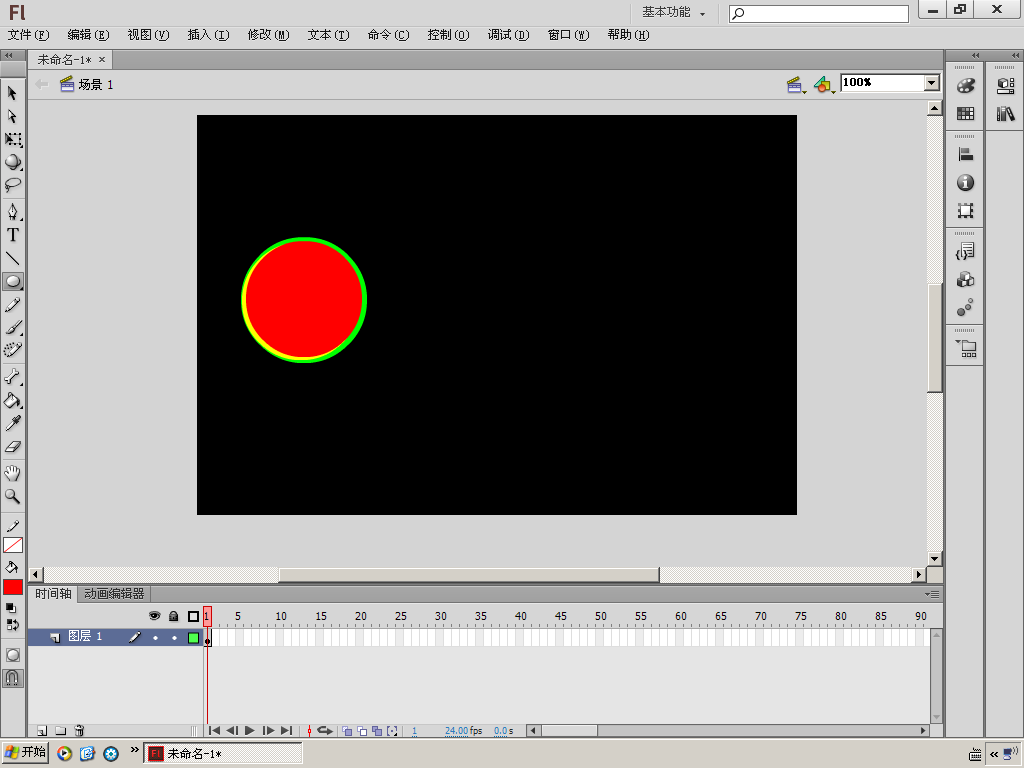Toggle Onion Skin button
Image resolution: width=1024 pixels, height=768 pixels.
pyautogui.click(x=347, y=731)
